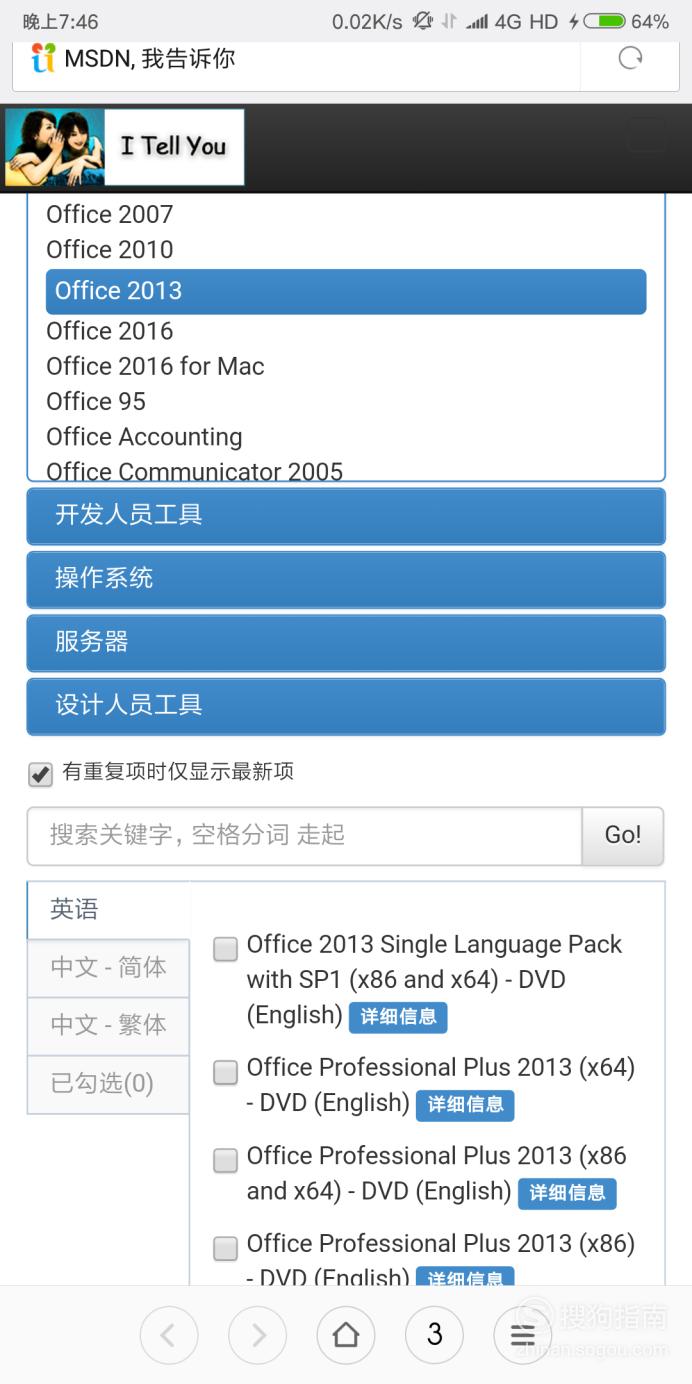Tap the browser page reload icon

(630, 58)
